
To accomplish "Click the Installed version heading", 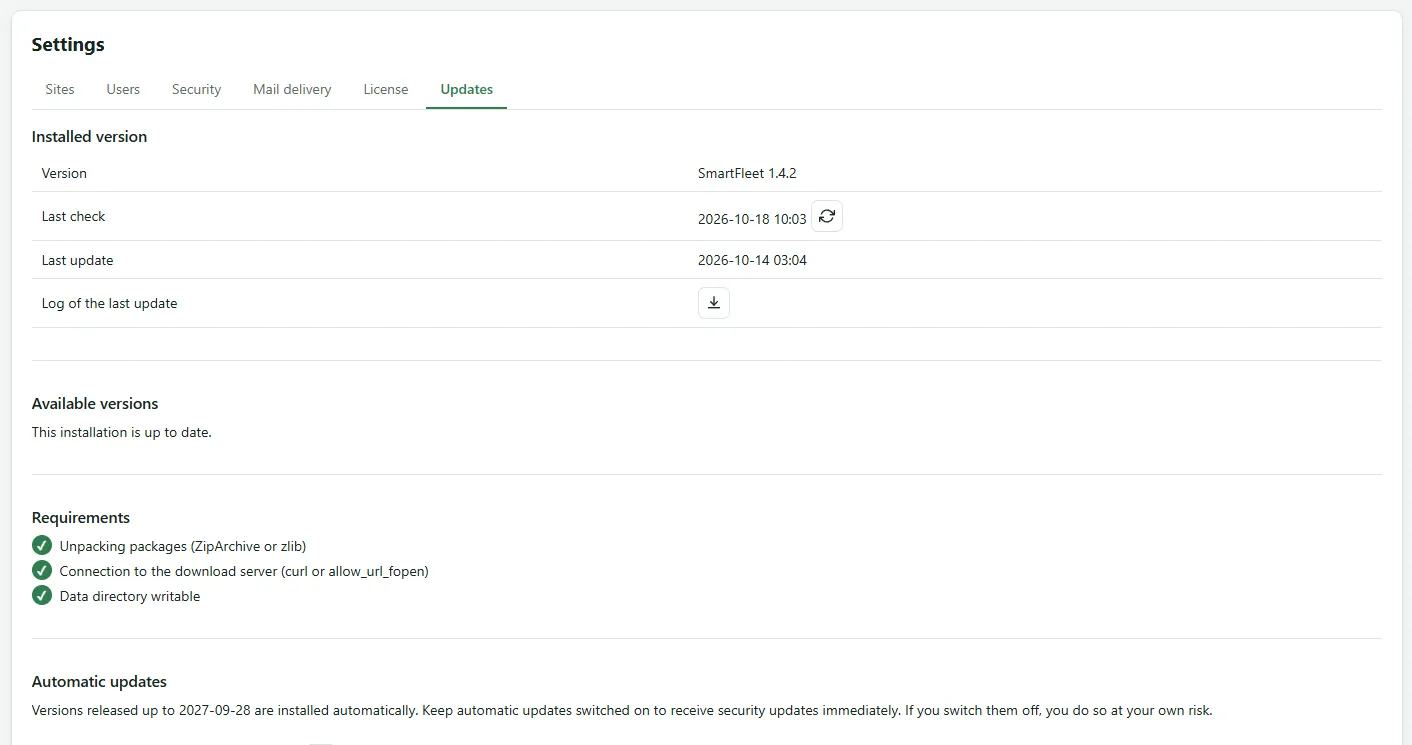I will [89, 136].
